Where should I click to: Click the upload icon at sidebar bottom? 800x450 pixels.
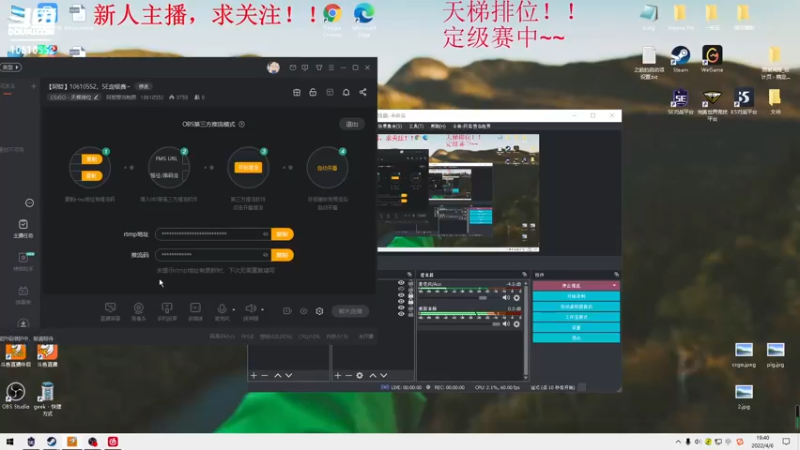click(x=23, y=323)
